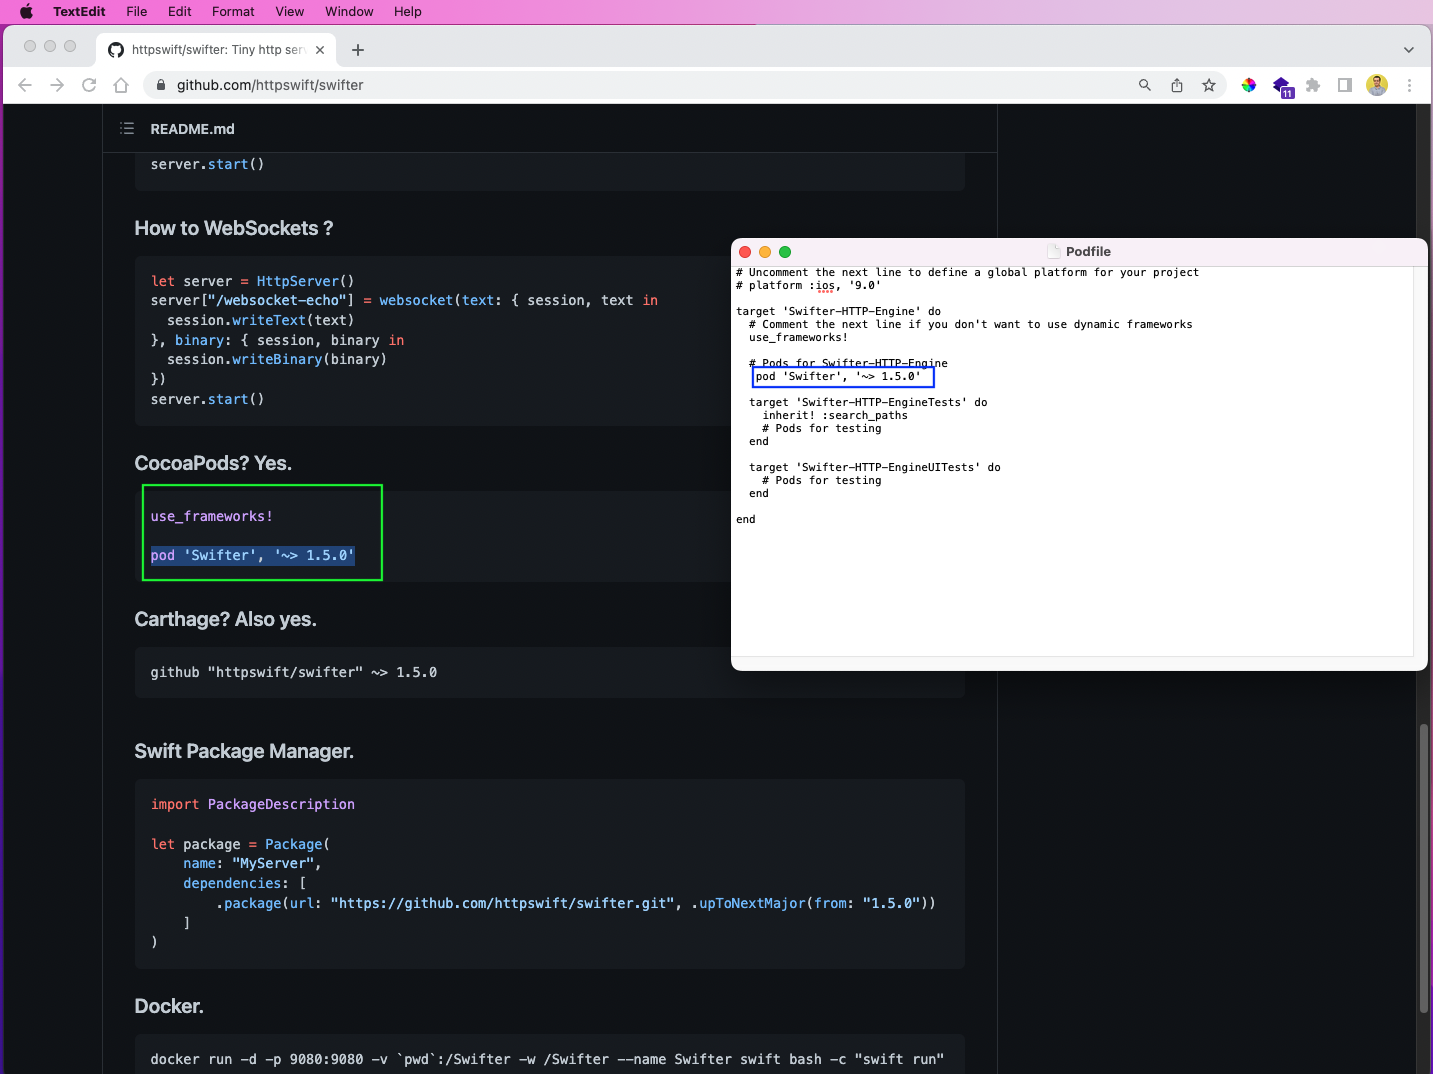
Task: Reload the GitHub page
Action: coord(89,85)
